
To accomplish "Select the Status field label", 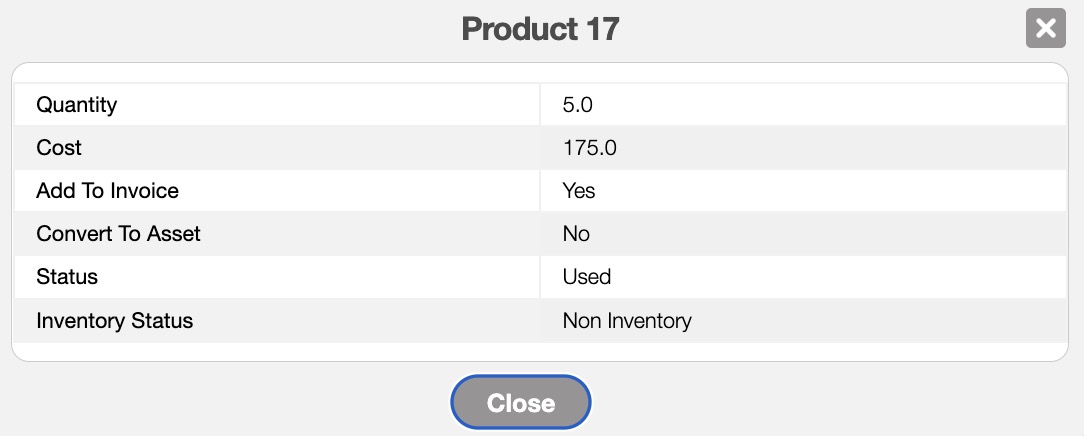I will [x=67, y=277].
